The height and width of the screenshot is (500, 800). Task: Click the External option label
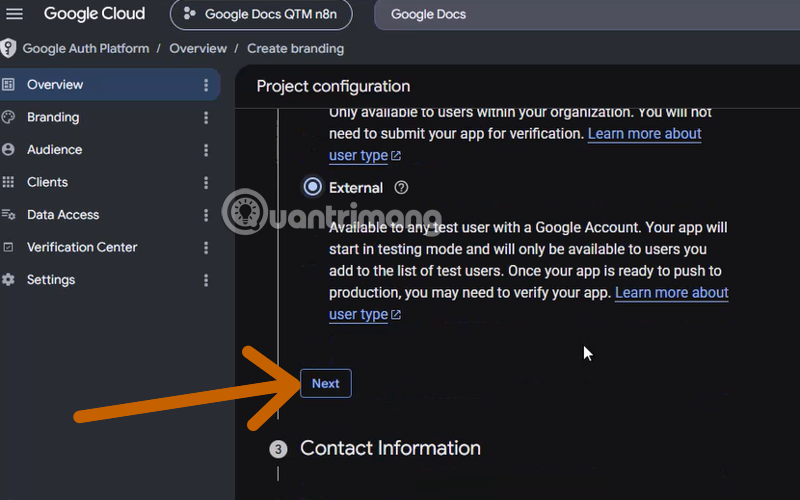pos(356,188)
